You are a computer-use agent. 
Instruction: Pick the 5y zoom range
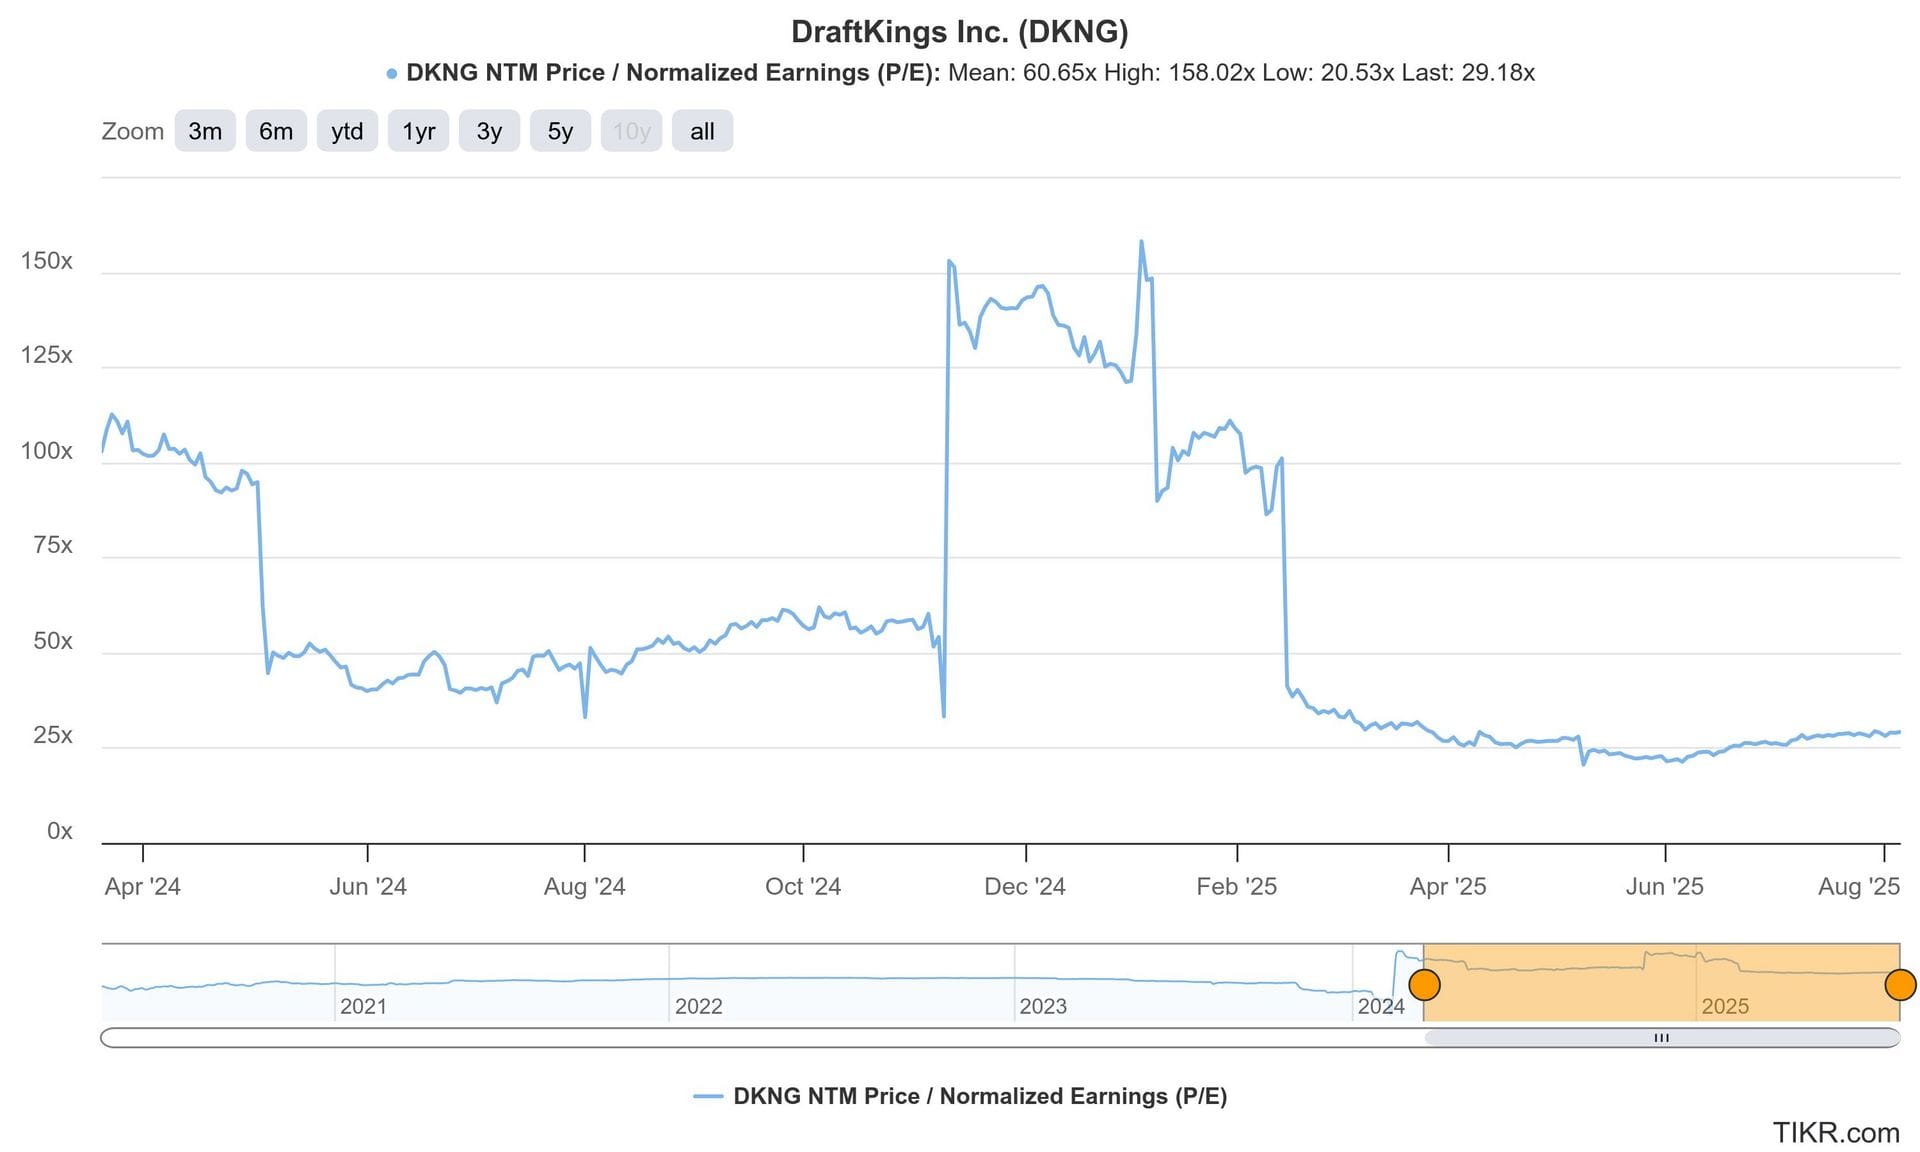(560, 131)
